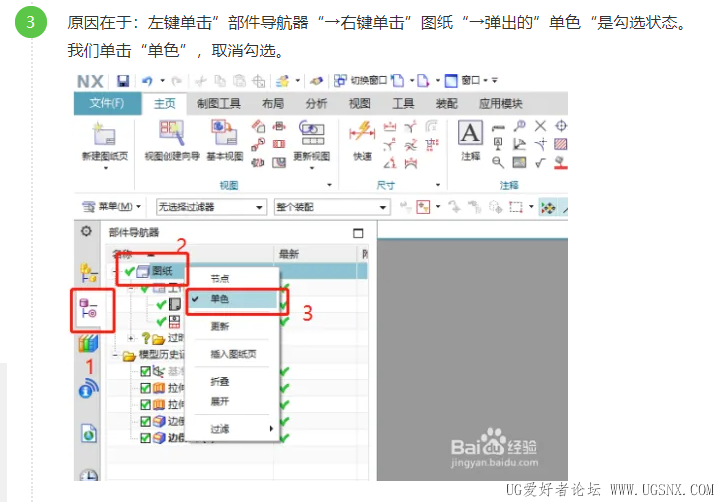The height and width of the screenshot is (502, 719).
Task: Open the Reuse Library books icon
Action: [x=88, y=343]
